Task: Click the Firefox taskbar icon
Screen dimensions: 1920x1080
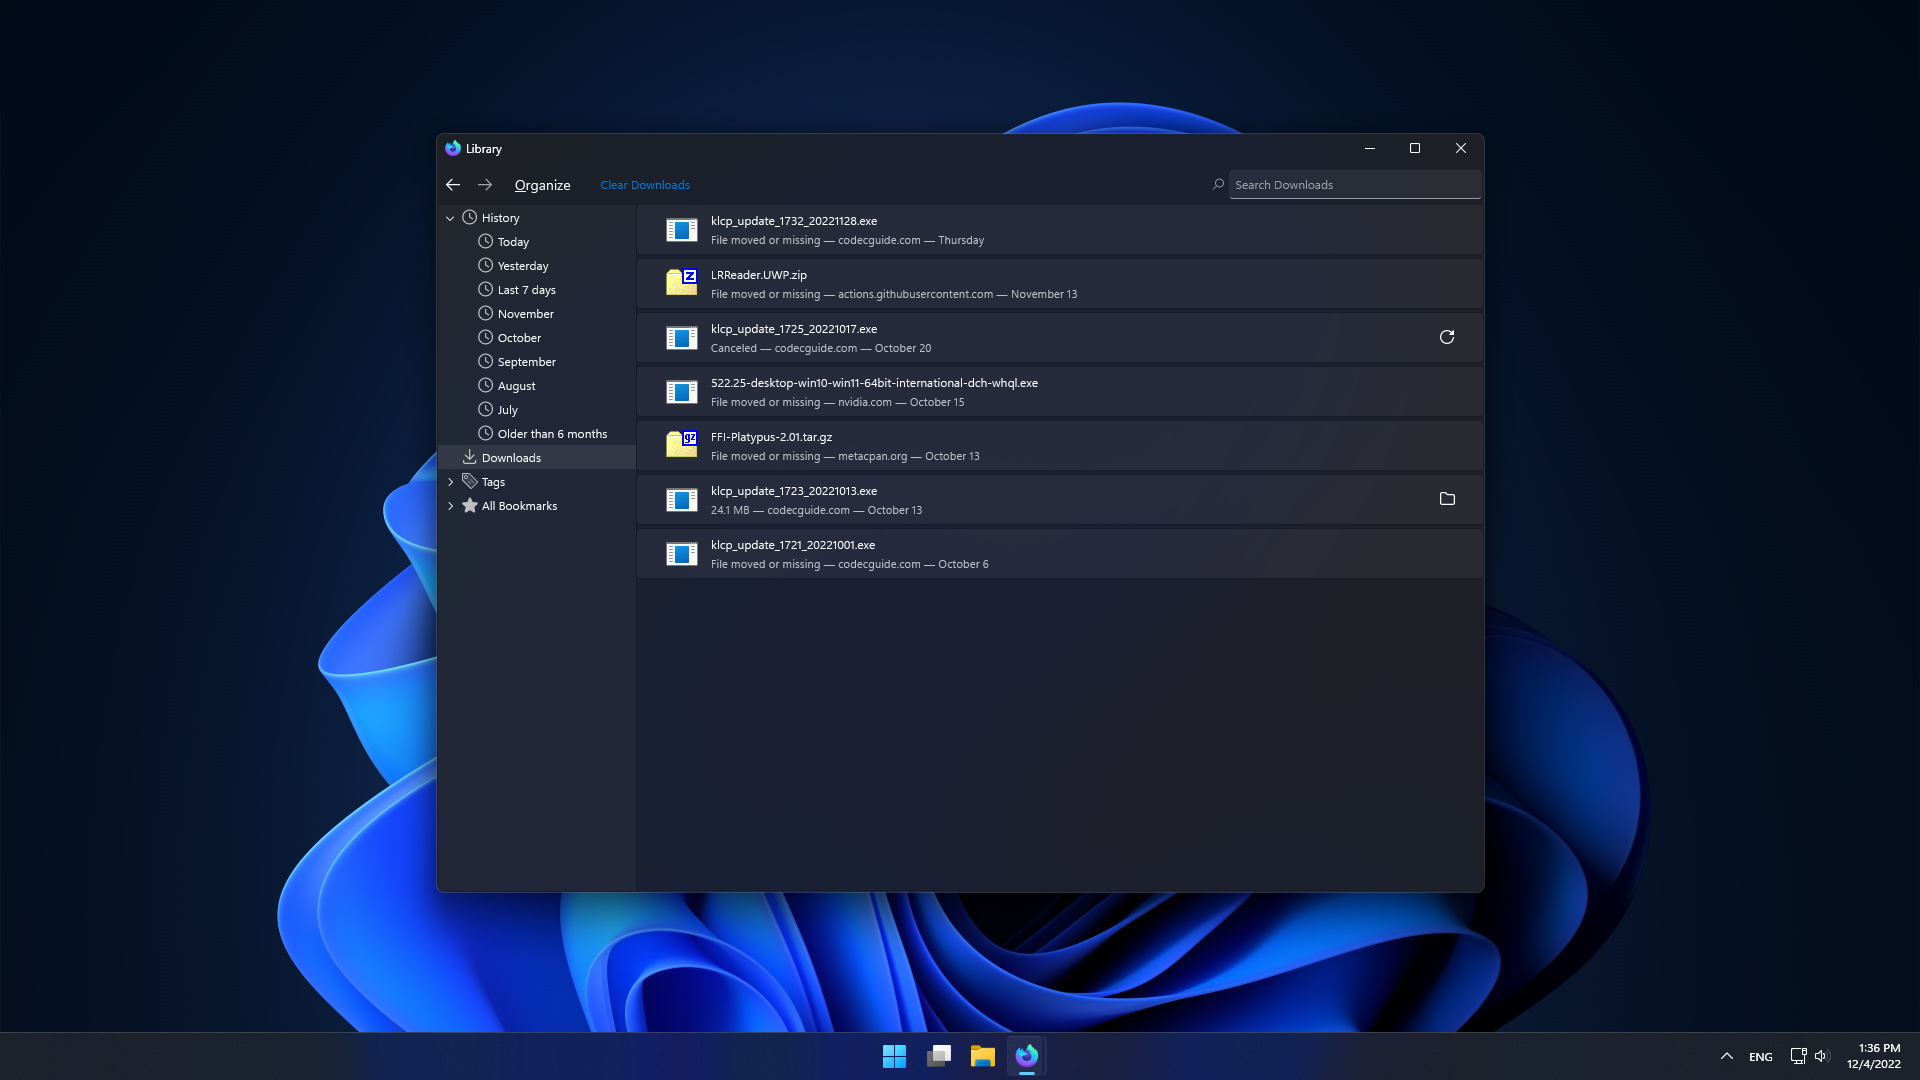Action: pyautogui.click(x=1026, y=1056)
